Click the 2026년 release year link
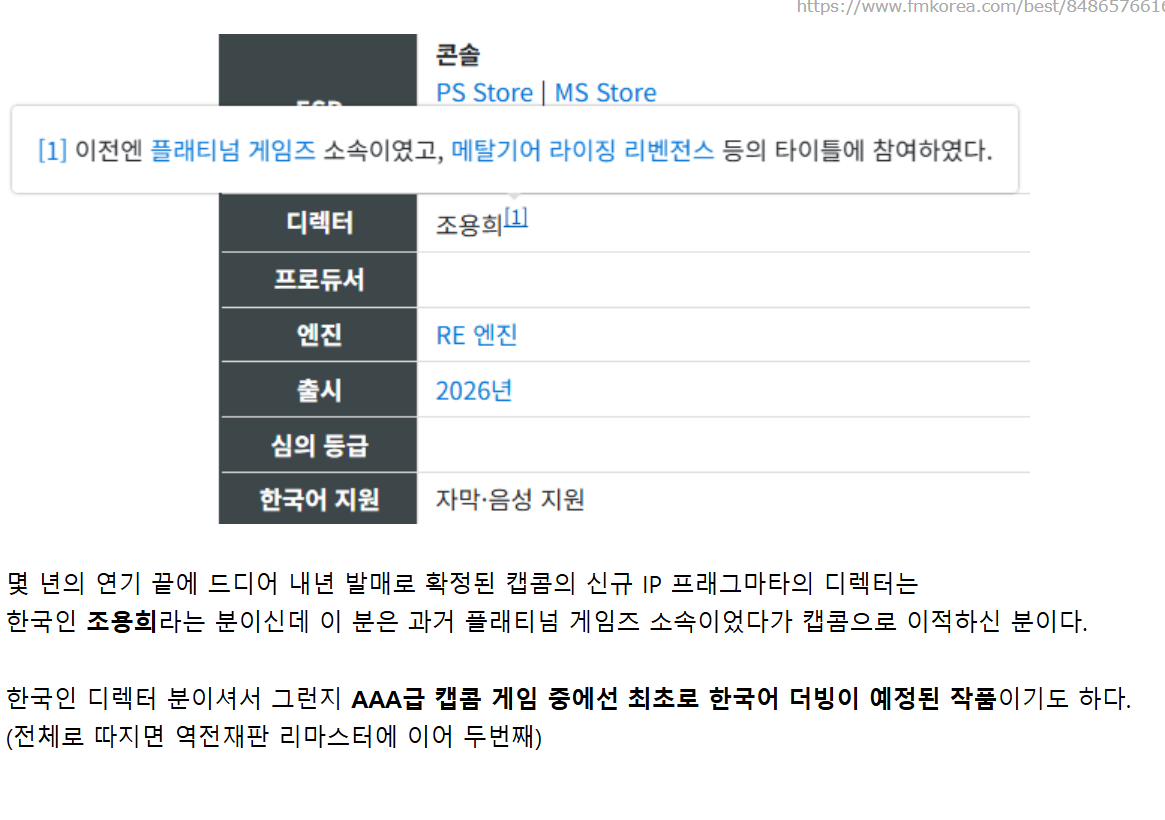1165x820 pixels. [x=474, y=391]
